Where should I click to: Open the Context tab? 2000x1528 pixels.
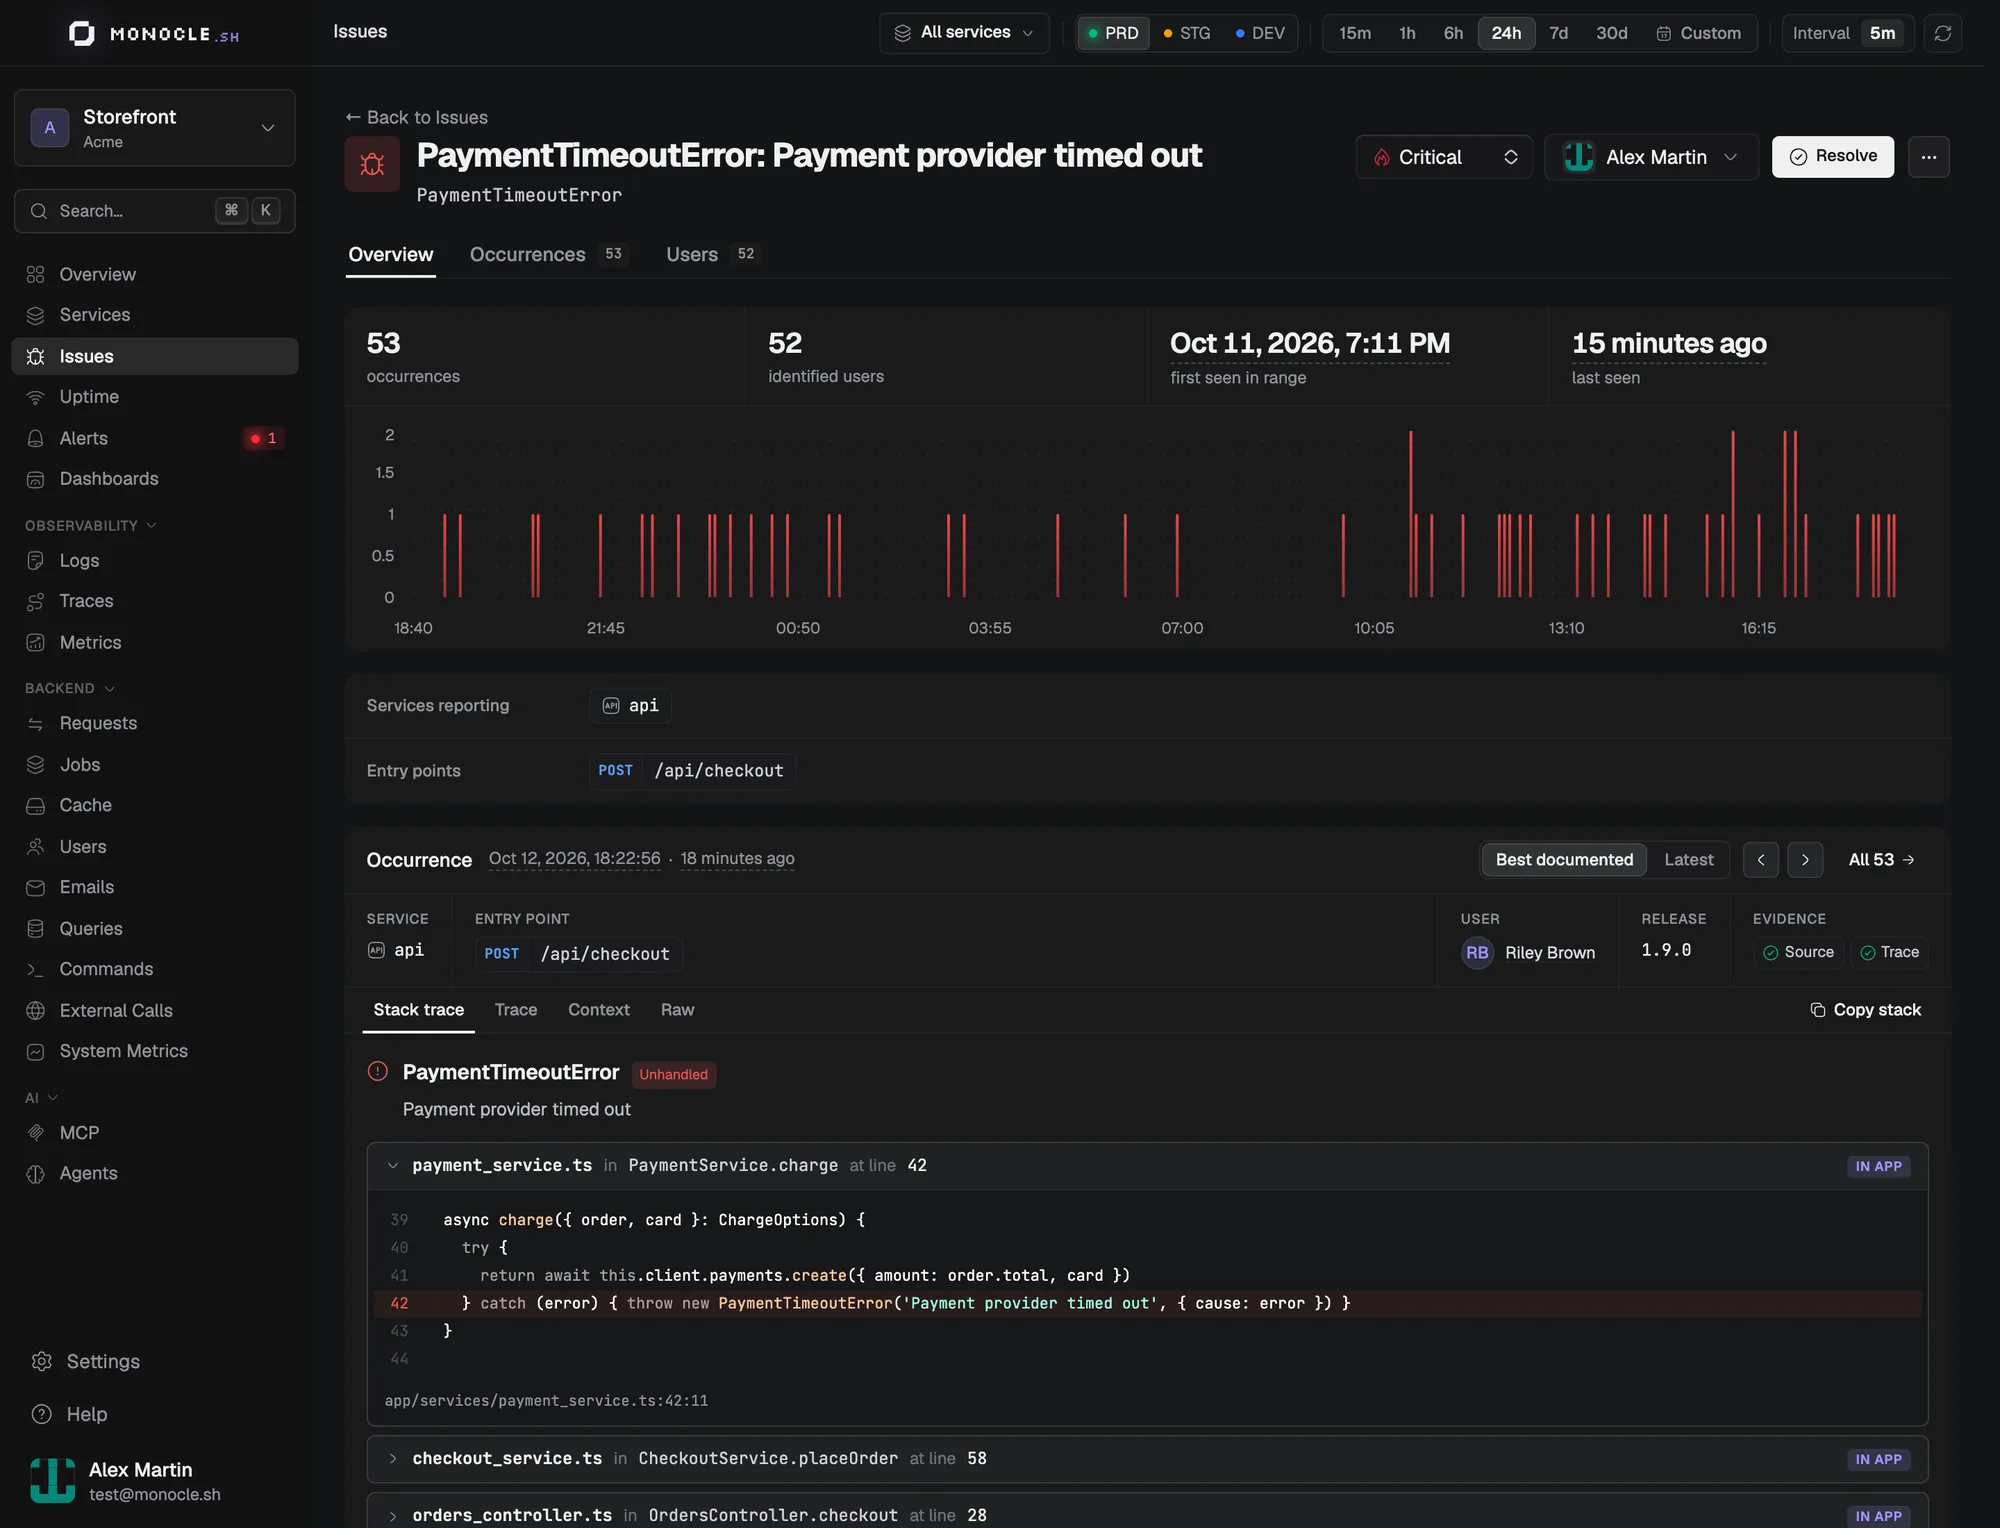click(x=599, y=1010)
